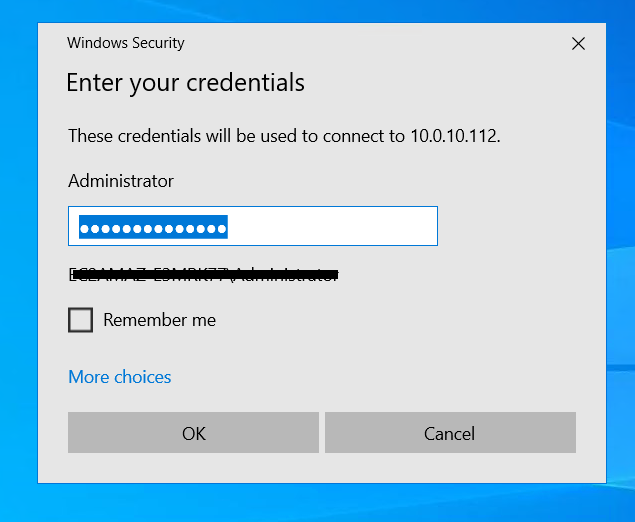This screenshot has height=522, width=635.
Task: Click the These credentials description sentence
Action: tap(230, 136)
